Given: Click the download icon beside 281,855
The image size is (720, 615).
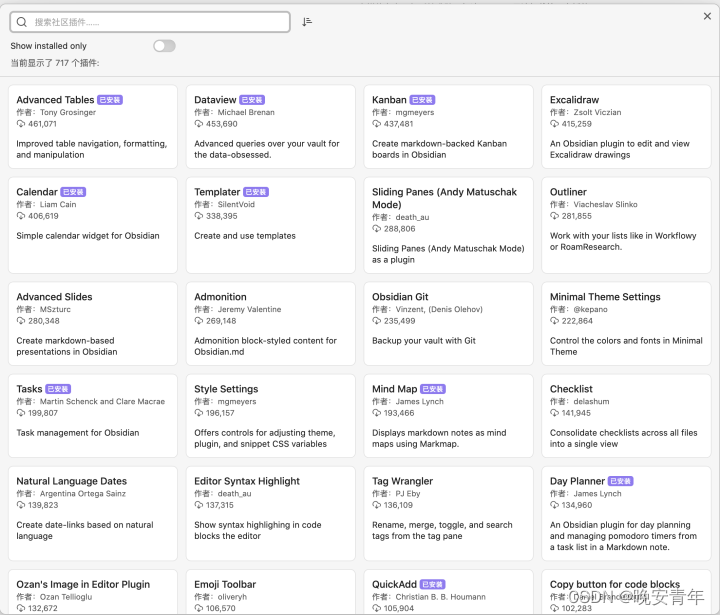Looking at the screenshot, I should coord(554,216).
